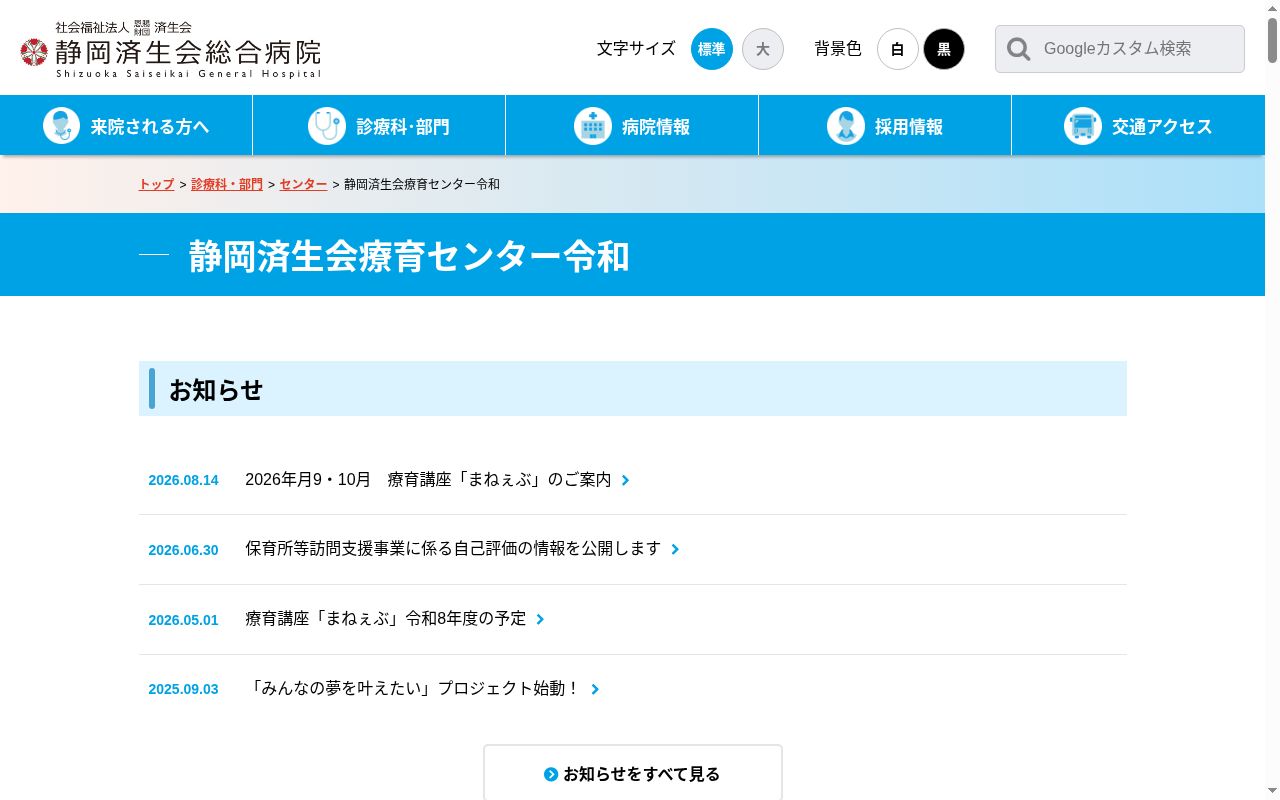Screen dimensions: 1280x800
Task: Click arrow icon after 自己評価の情報を公開します
Action: pos(675,549)
